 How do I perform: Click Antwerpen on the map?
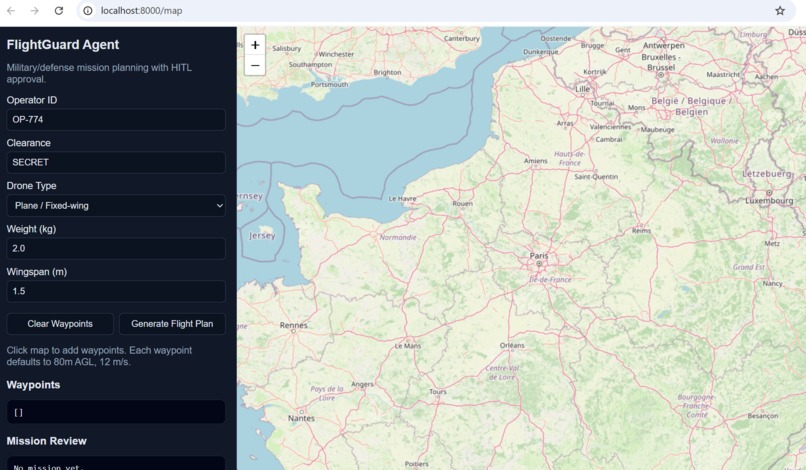[664, 45]
